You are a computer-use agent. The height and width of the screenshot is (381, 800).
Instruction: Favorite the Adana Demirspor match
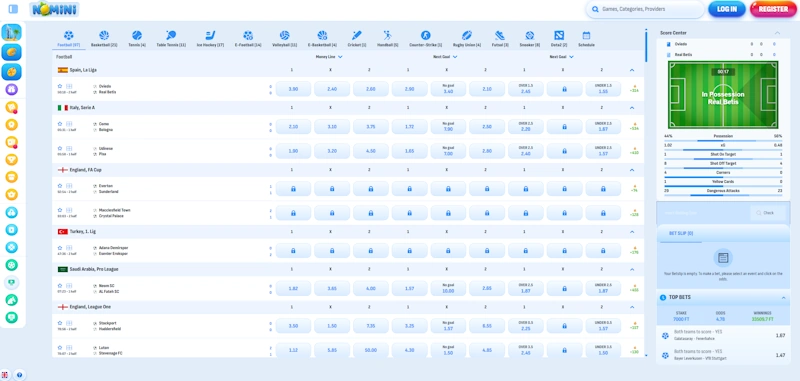(x=60, y=248)
